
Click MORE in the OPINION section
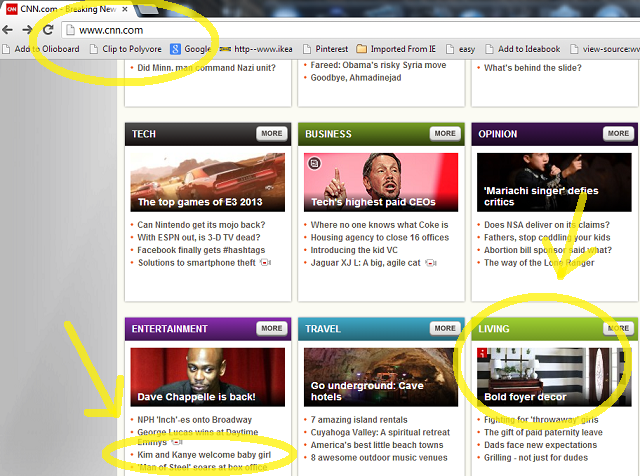coord(618,133)
